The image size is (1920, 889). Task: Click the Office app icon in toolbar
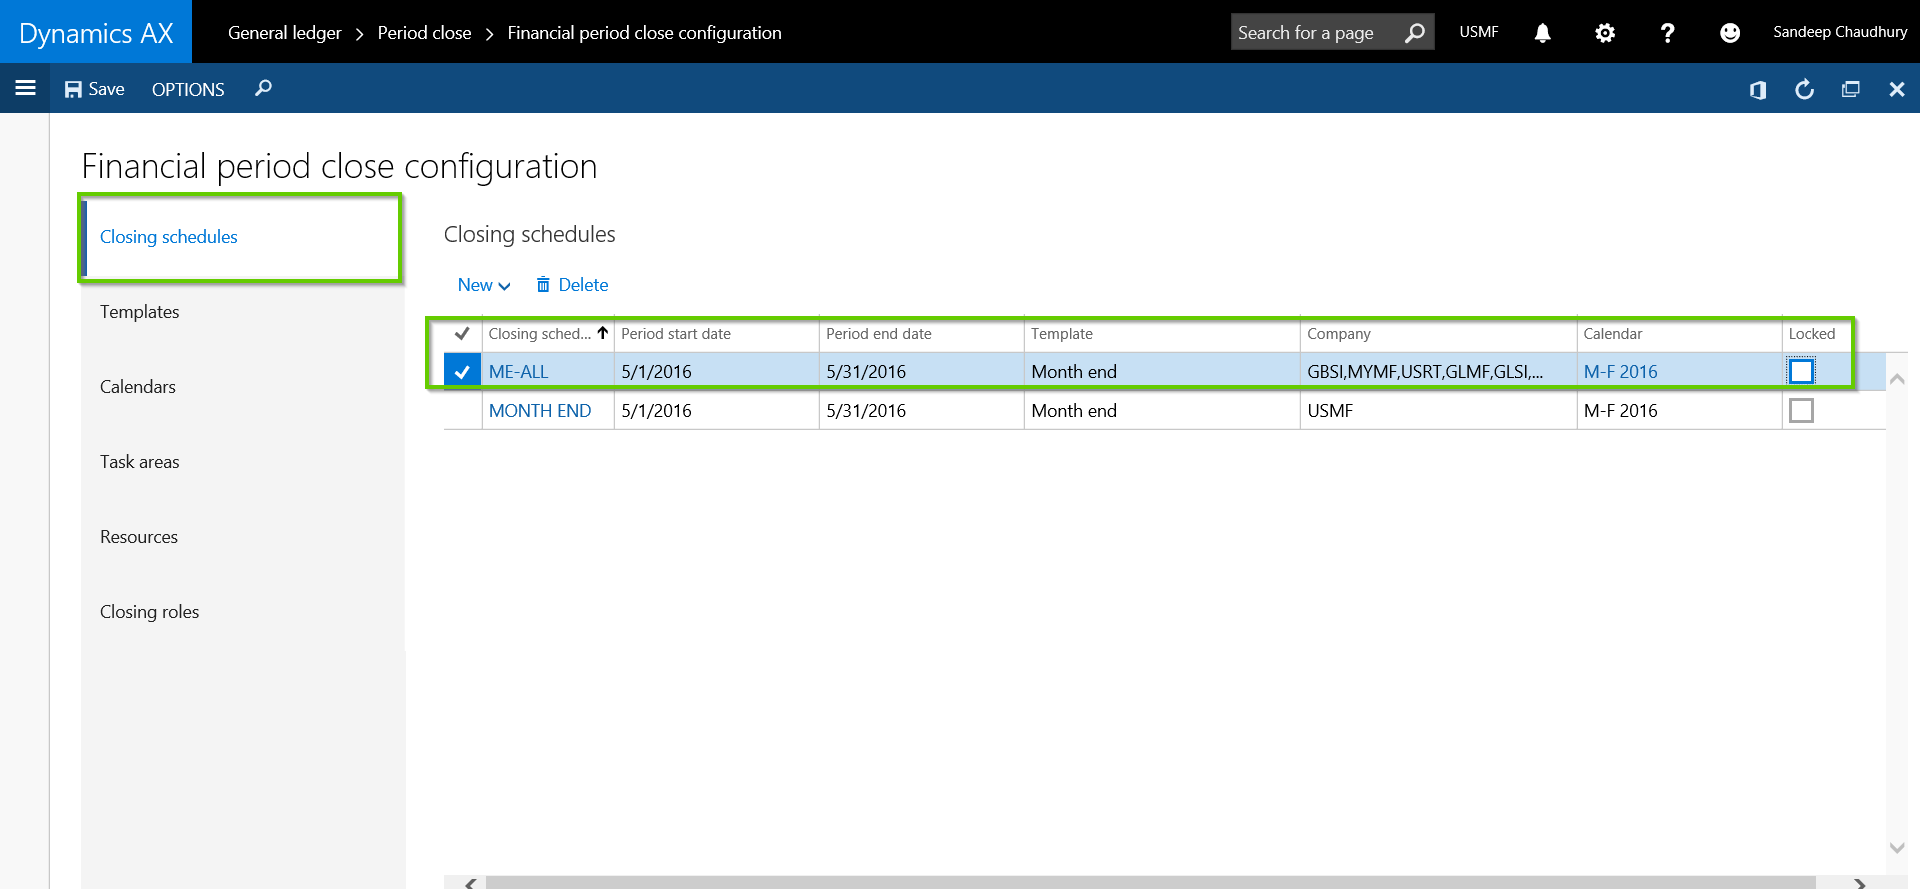(1757, 90)
